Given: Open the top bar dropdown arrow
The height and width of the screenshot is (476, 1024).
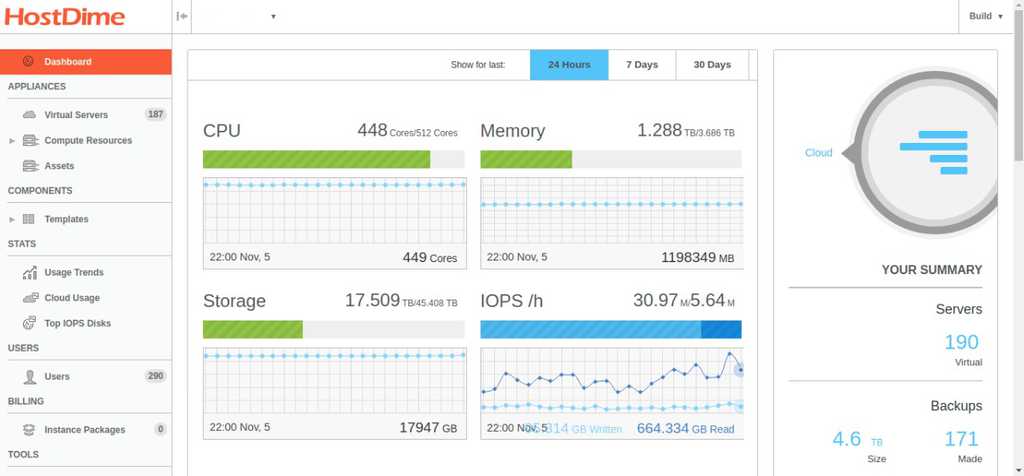Looking at the screenshot, I should tap(273, 16).
